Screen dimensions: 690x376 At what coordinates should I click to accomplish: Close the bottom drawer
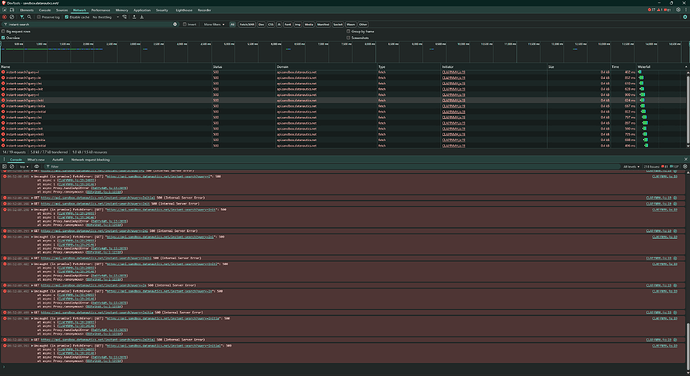coord(685,159)
